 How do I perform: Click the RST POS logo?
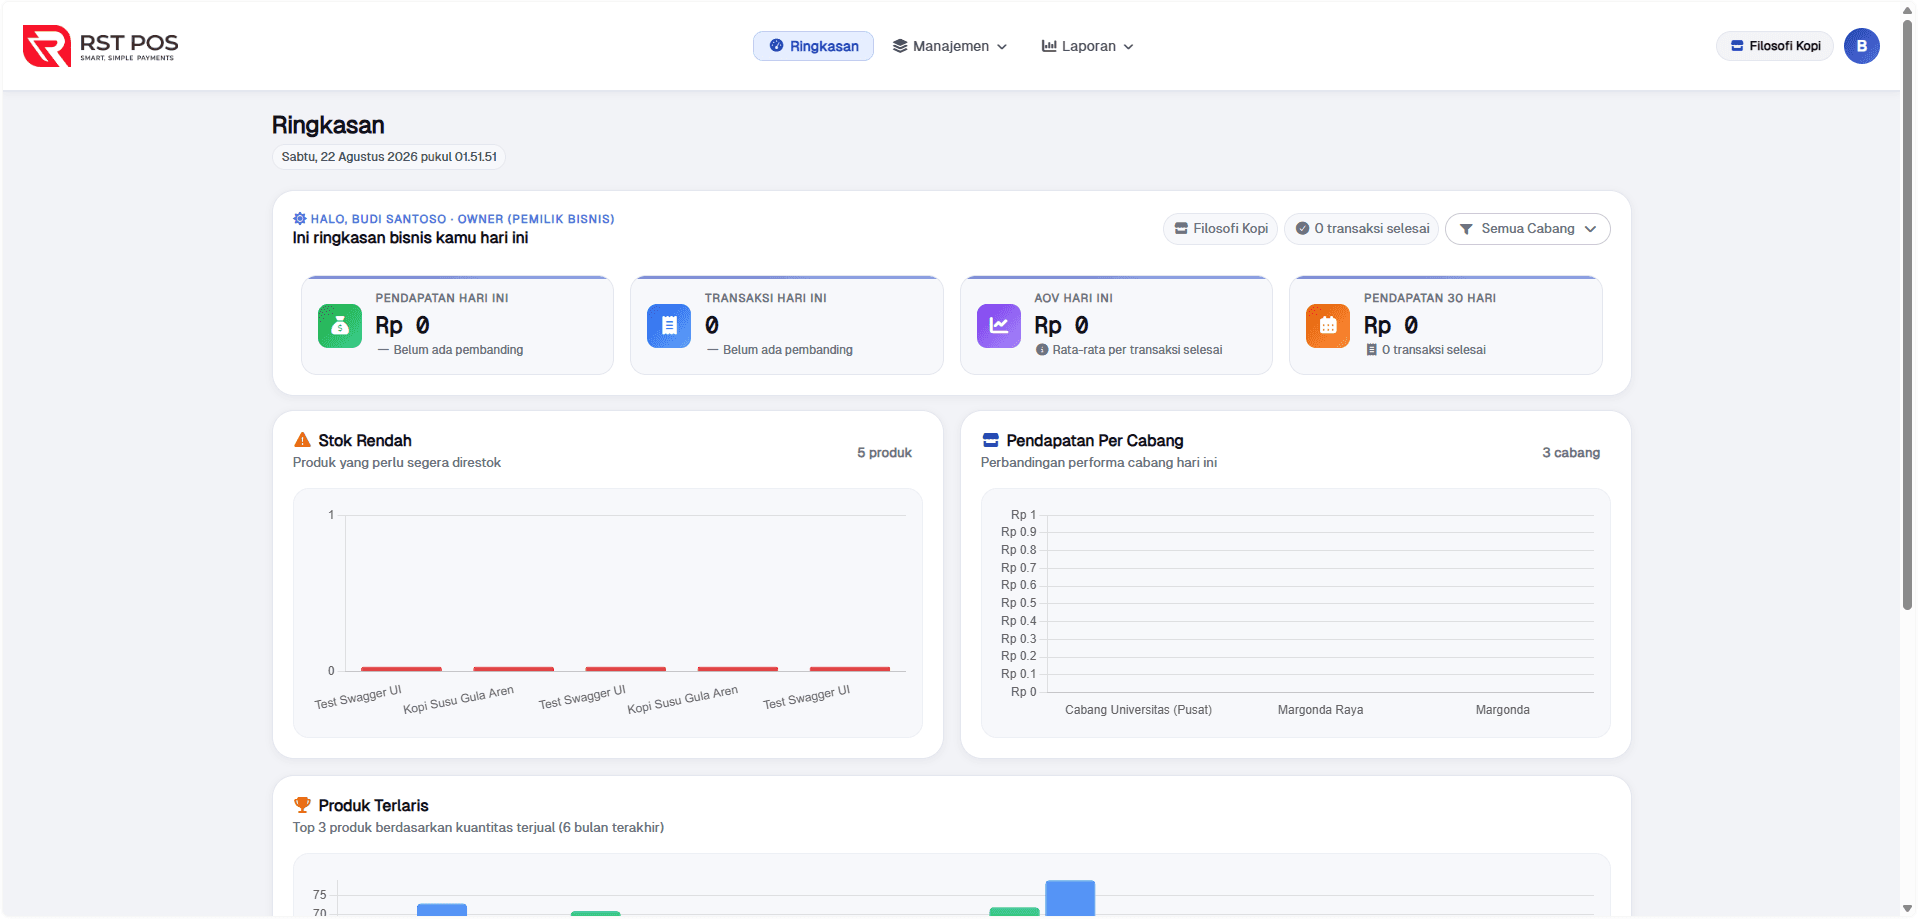pos(100,46)
